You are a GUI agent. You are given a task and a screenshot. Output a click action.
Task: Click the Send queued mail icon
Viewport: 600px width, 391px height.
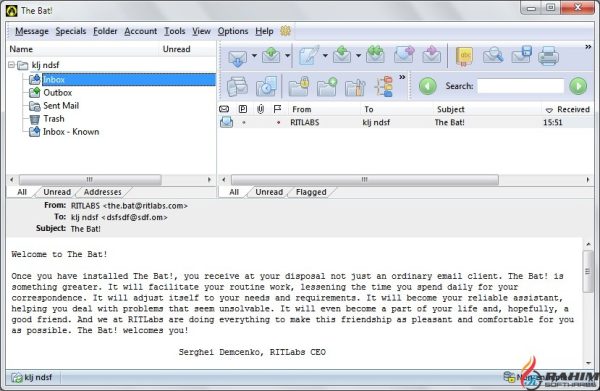[x=271, y=56]
